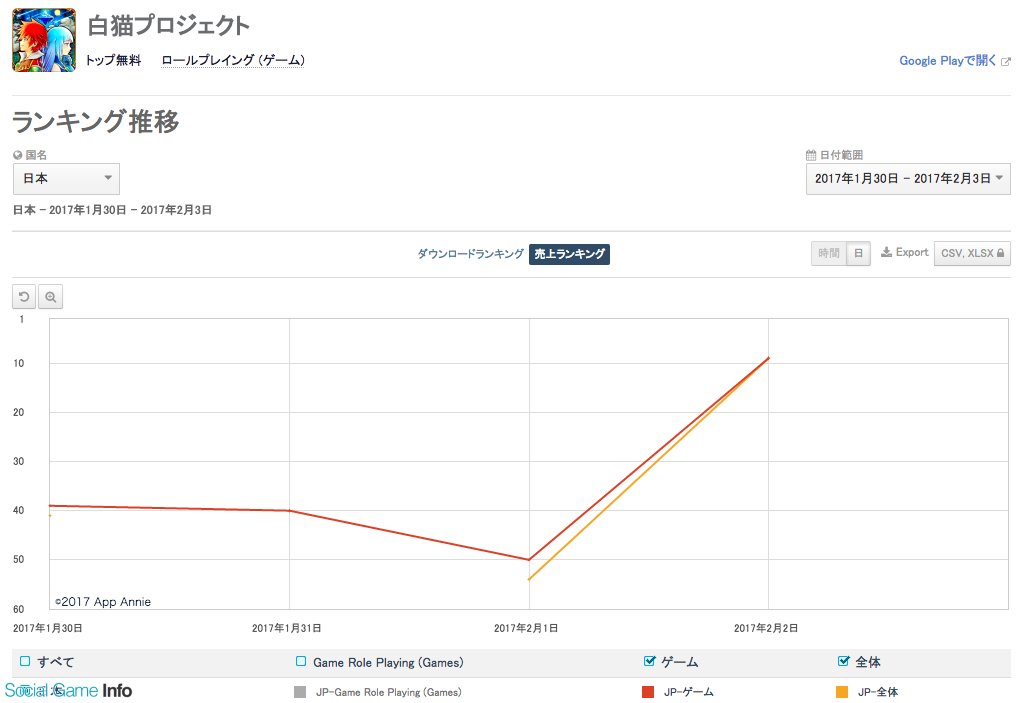Click the ©2017 App Annie chart credit
This screenshot has width=1021, height=703.
(103, 602)
